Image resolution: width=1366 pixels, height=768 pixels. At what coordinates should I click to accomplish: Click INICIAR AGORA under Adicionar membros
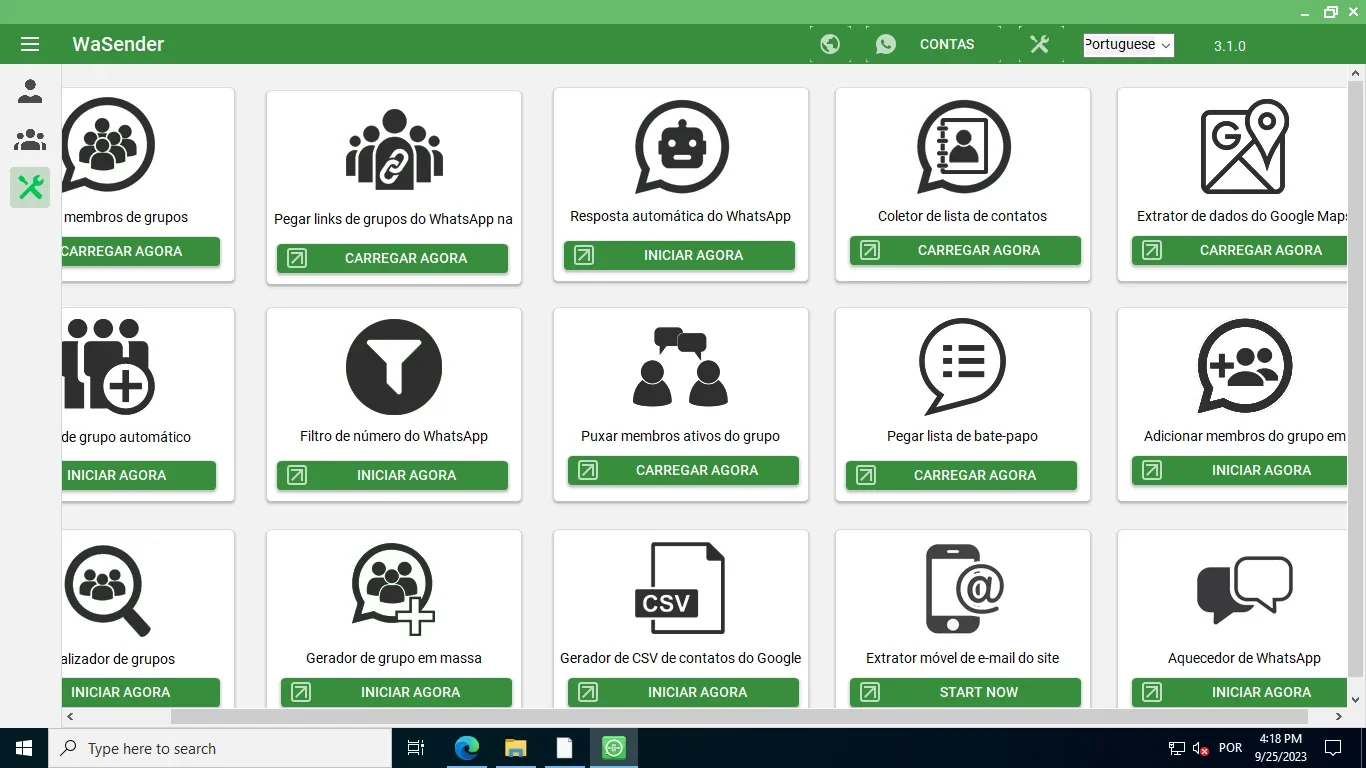tap(1240, 470)
